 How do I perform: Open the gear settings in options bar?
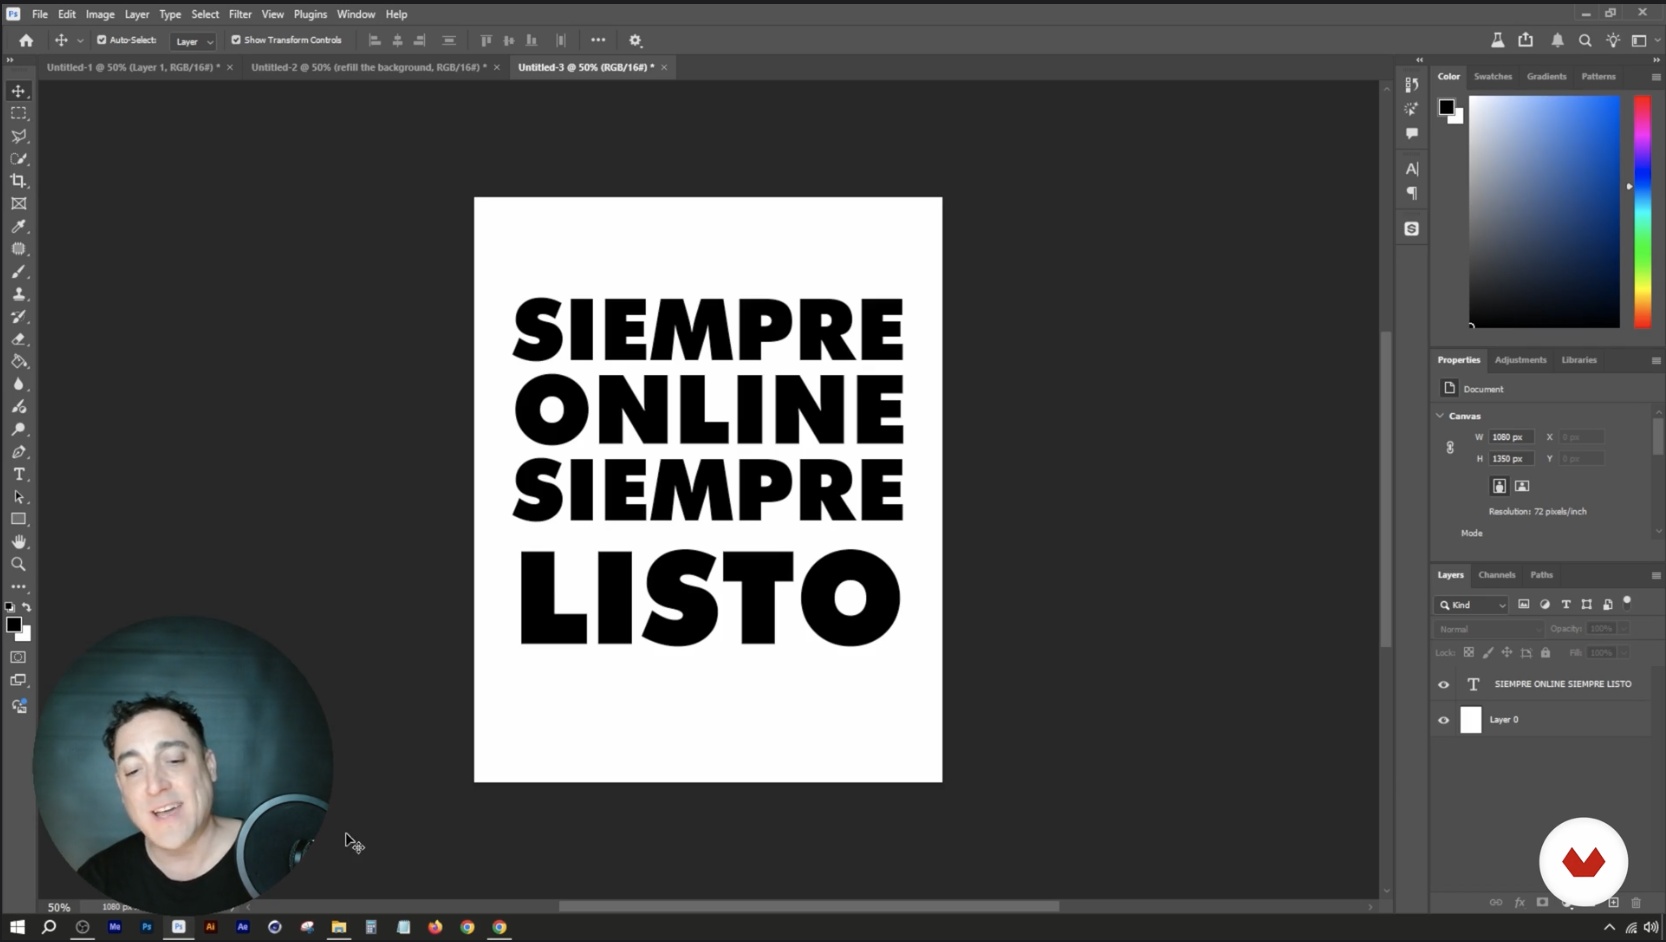635,41
